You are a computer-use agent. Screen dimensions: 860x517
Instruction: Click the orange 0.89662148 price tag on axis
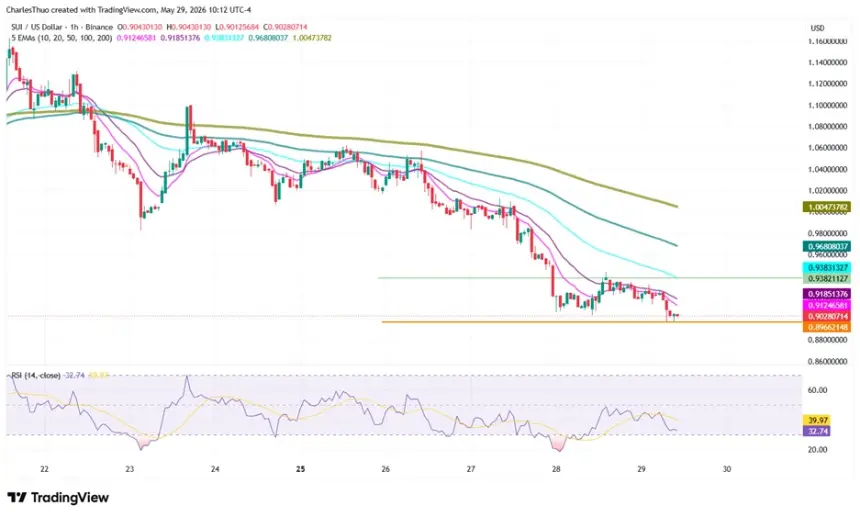point(827,327)
